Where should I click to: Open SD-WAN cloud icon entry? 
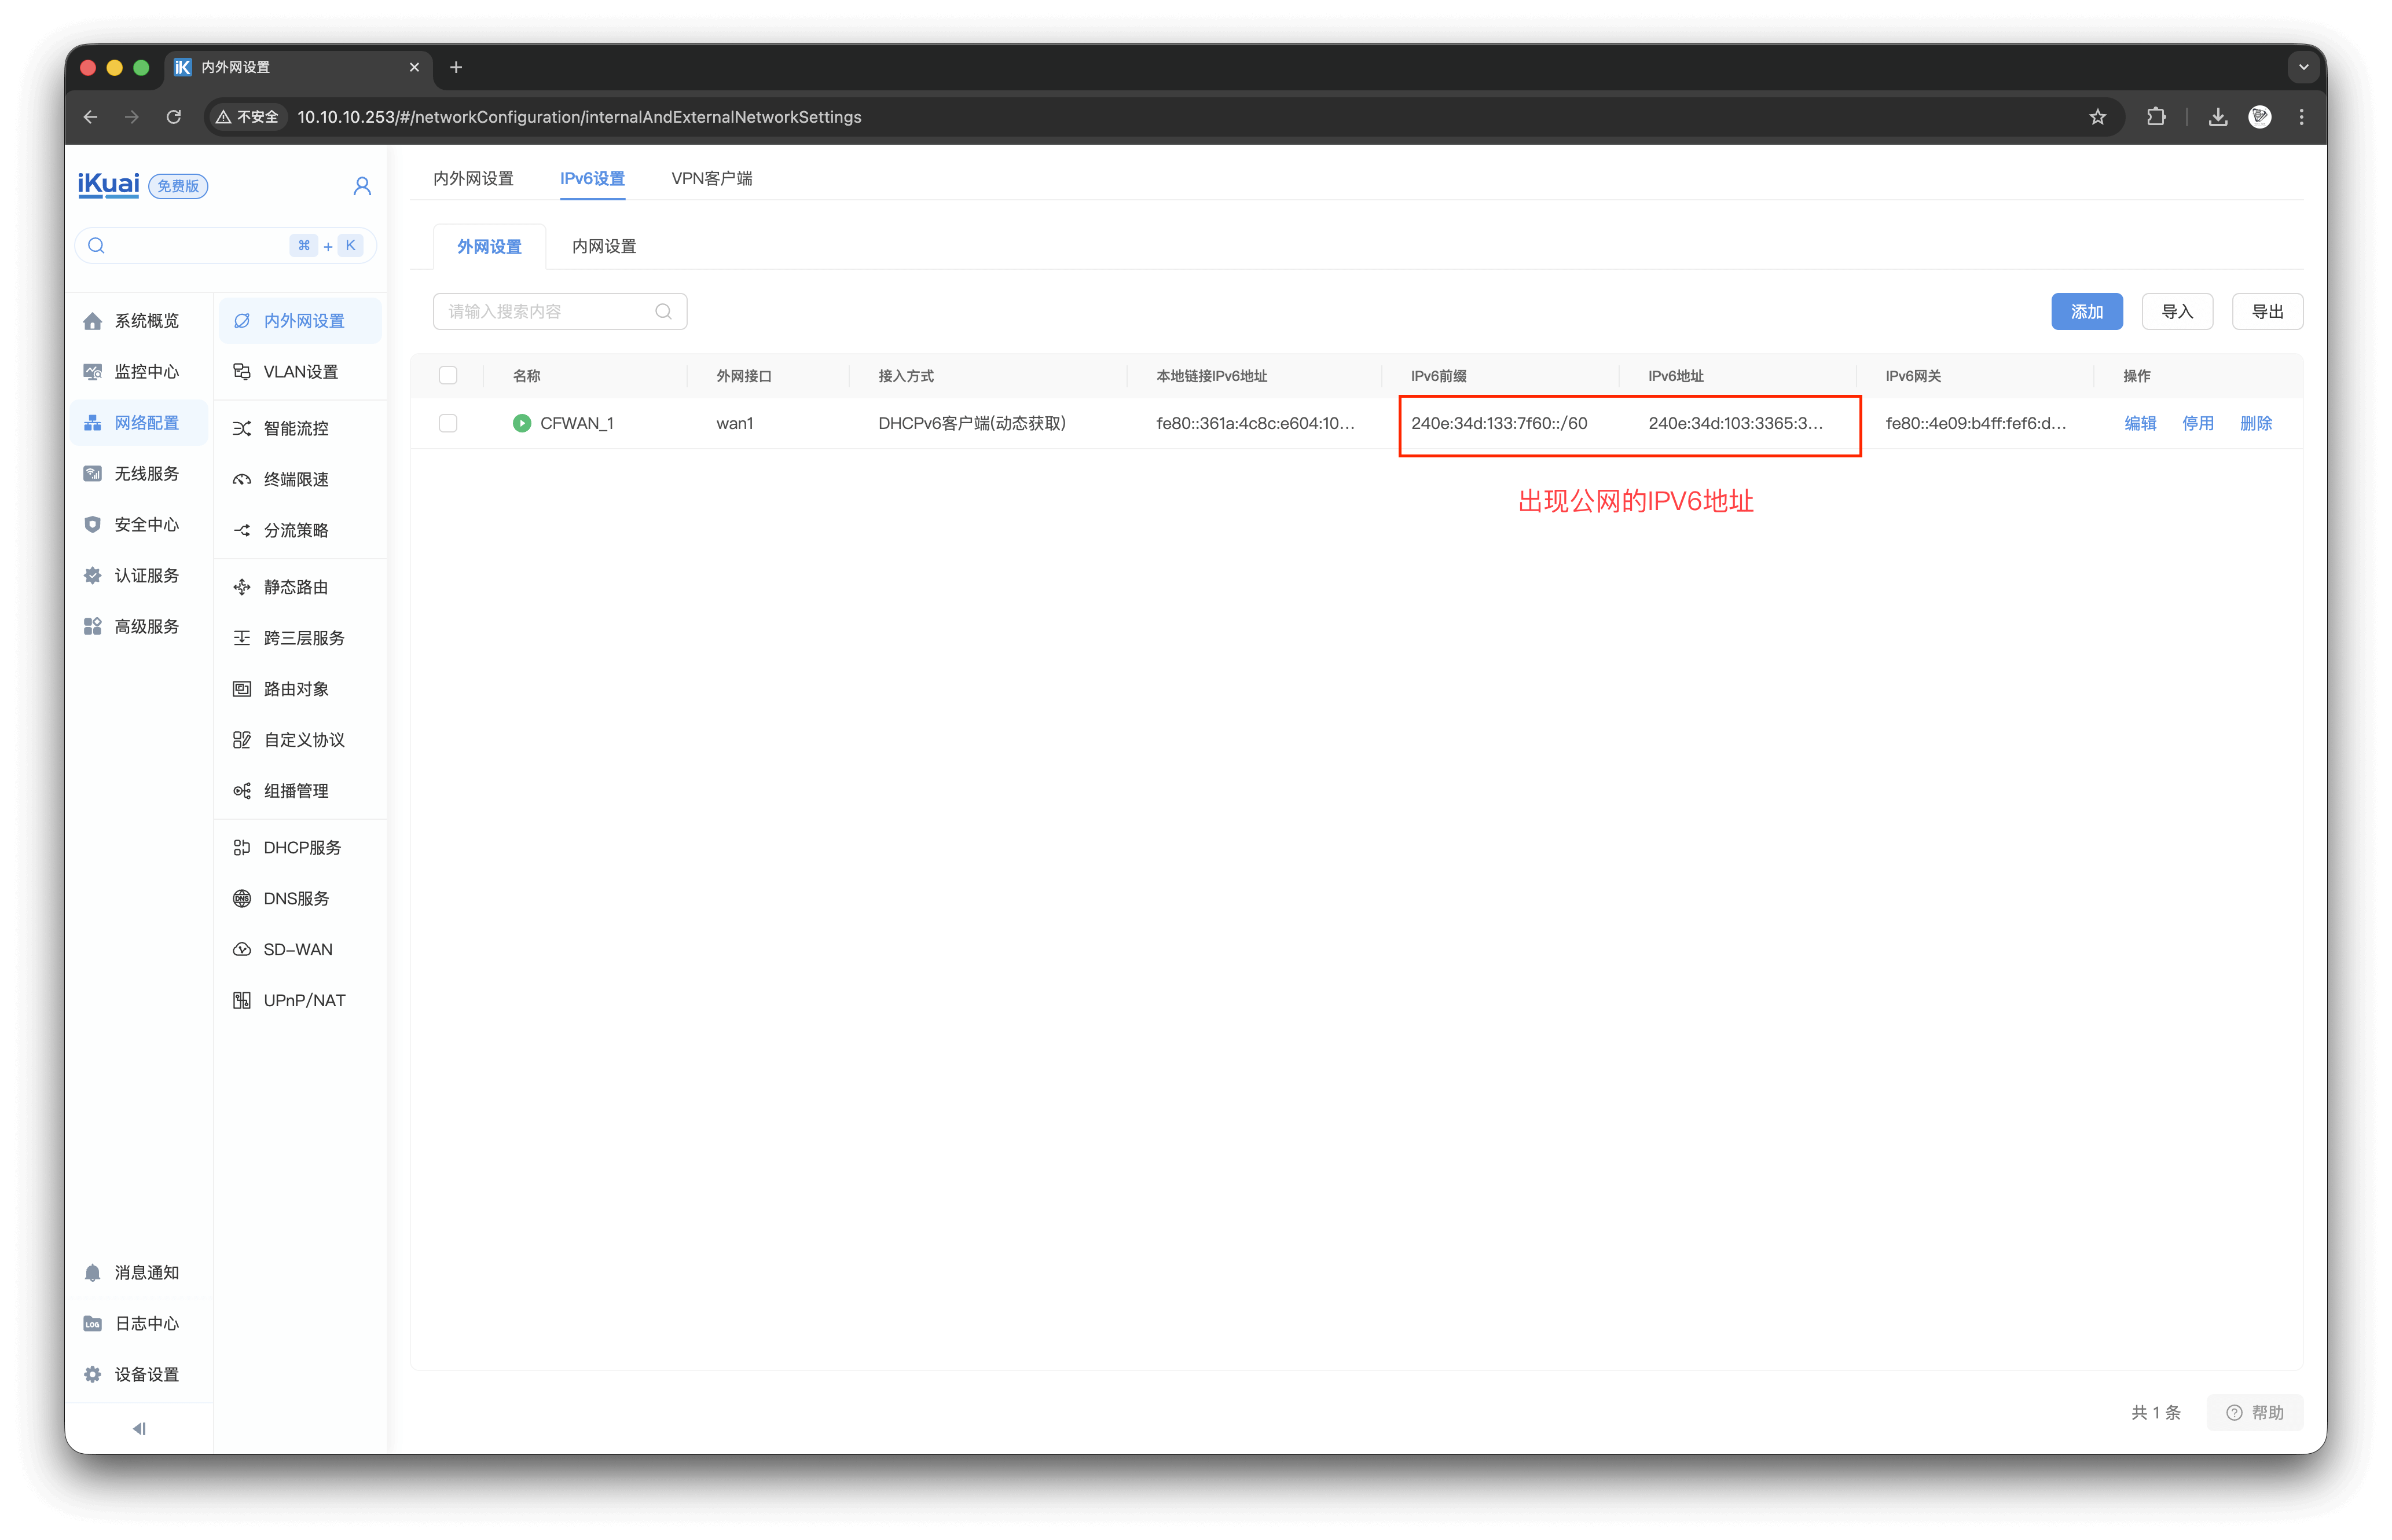point(242,949)
